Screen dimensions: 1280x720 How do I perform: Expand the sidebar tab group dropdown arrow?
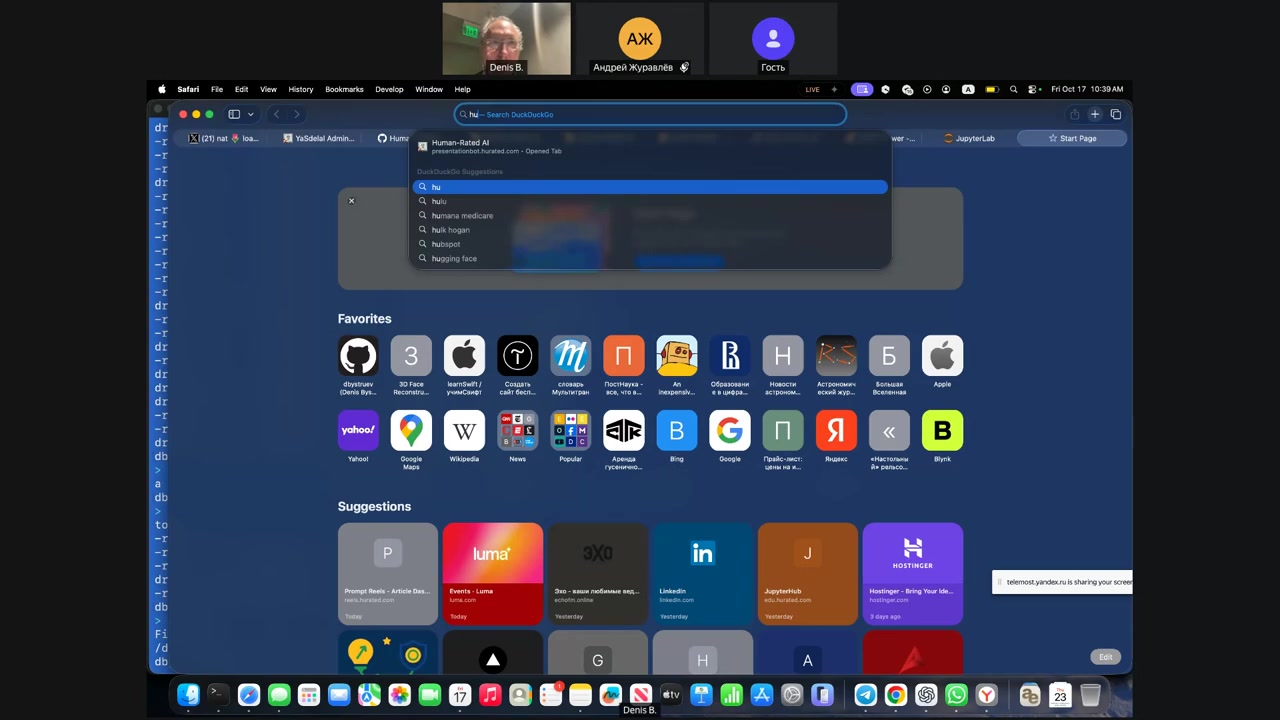(x=251, y=114)
